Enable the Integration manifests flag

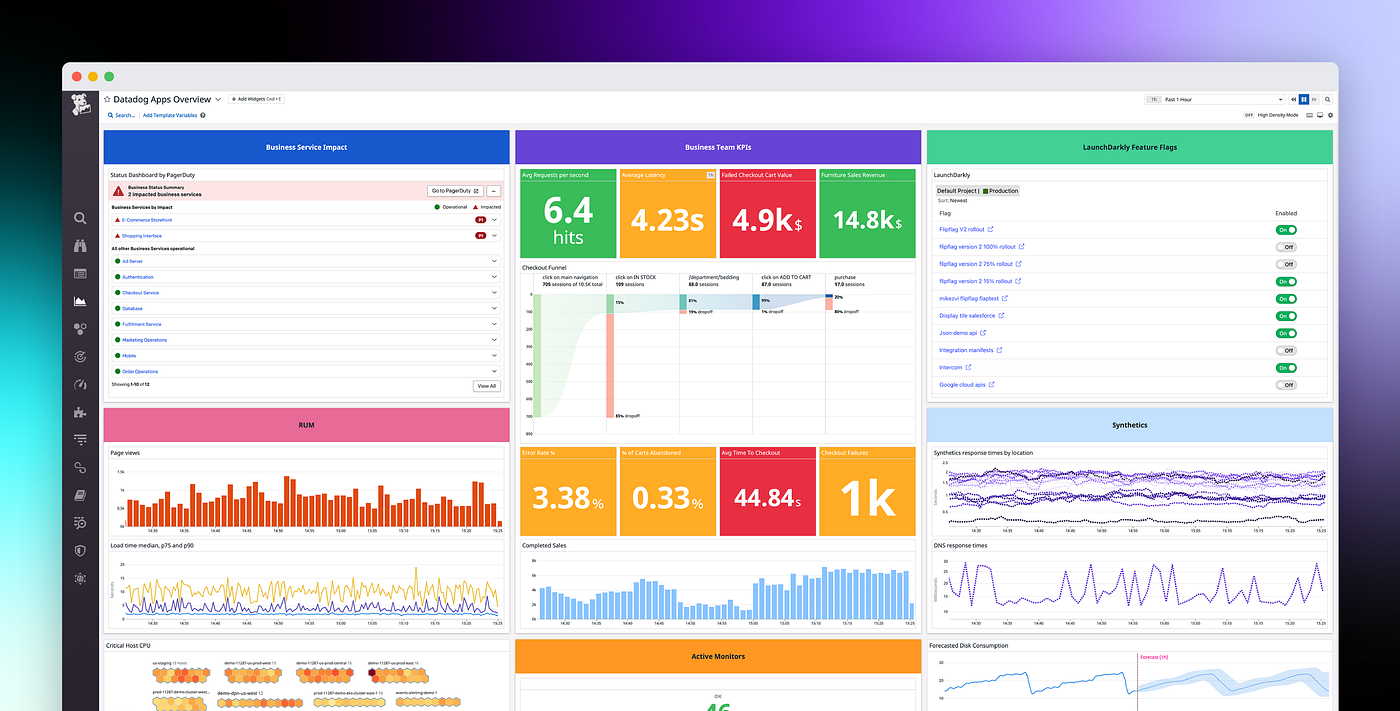coord(1286,350)
